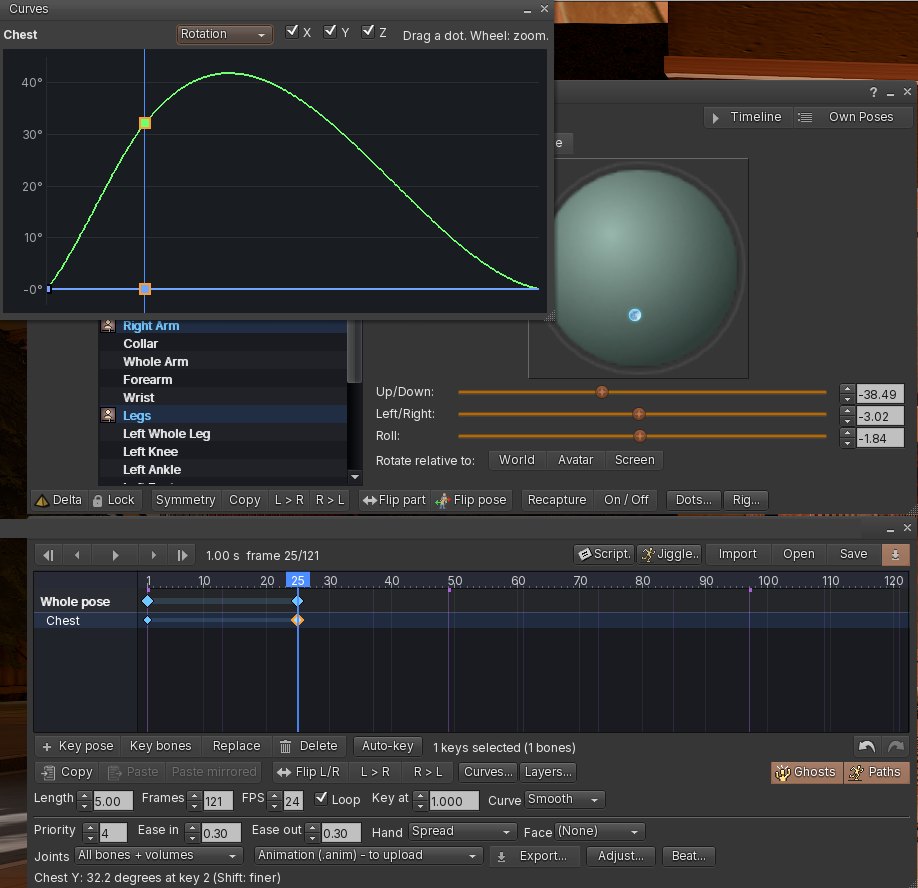918x888 pixels.
Task: Redo the last action
Action: coord(895,746)
